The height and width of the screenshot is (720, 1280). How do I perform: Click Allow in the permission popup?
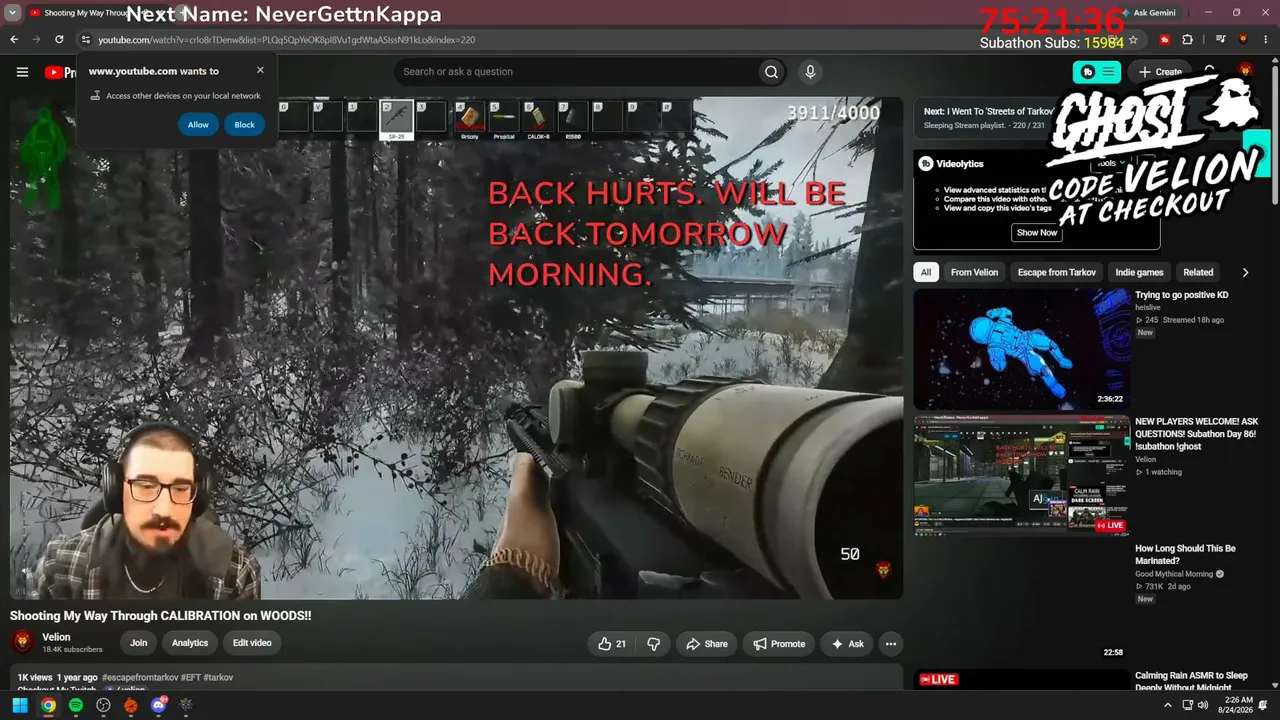pyautogui.click(x=198, y=125)
